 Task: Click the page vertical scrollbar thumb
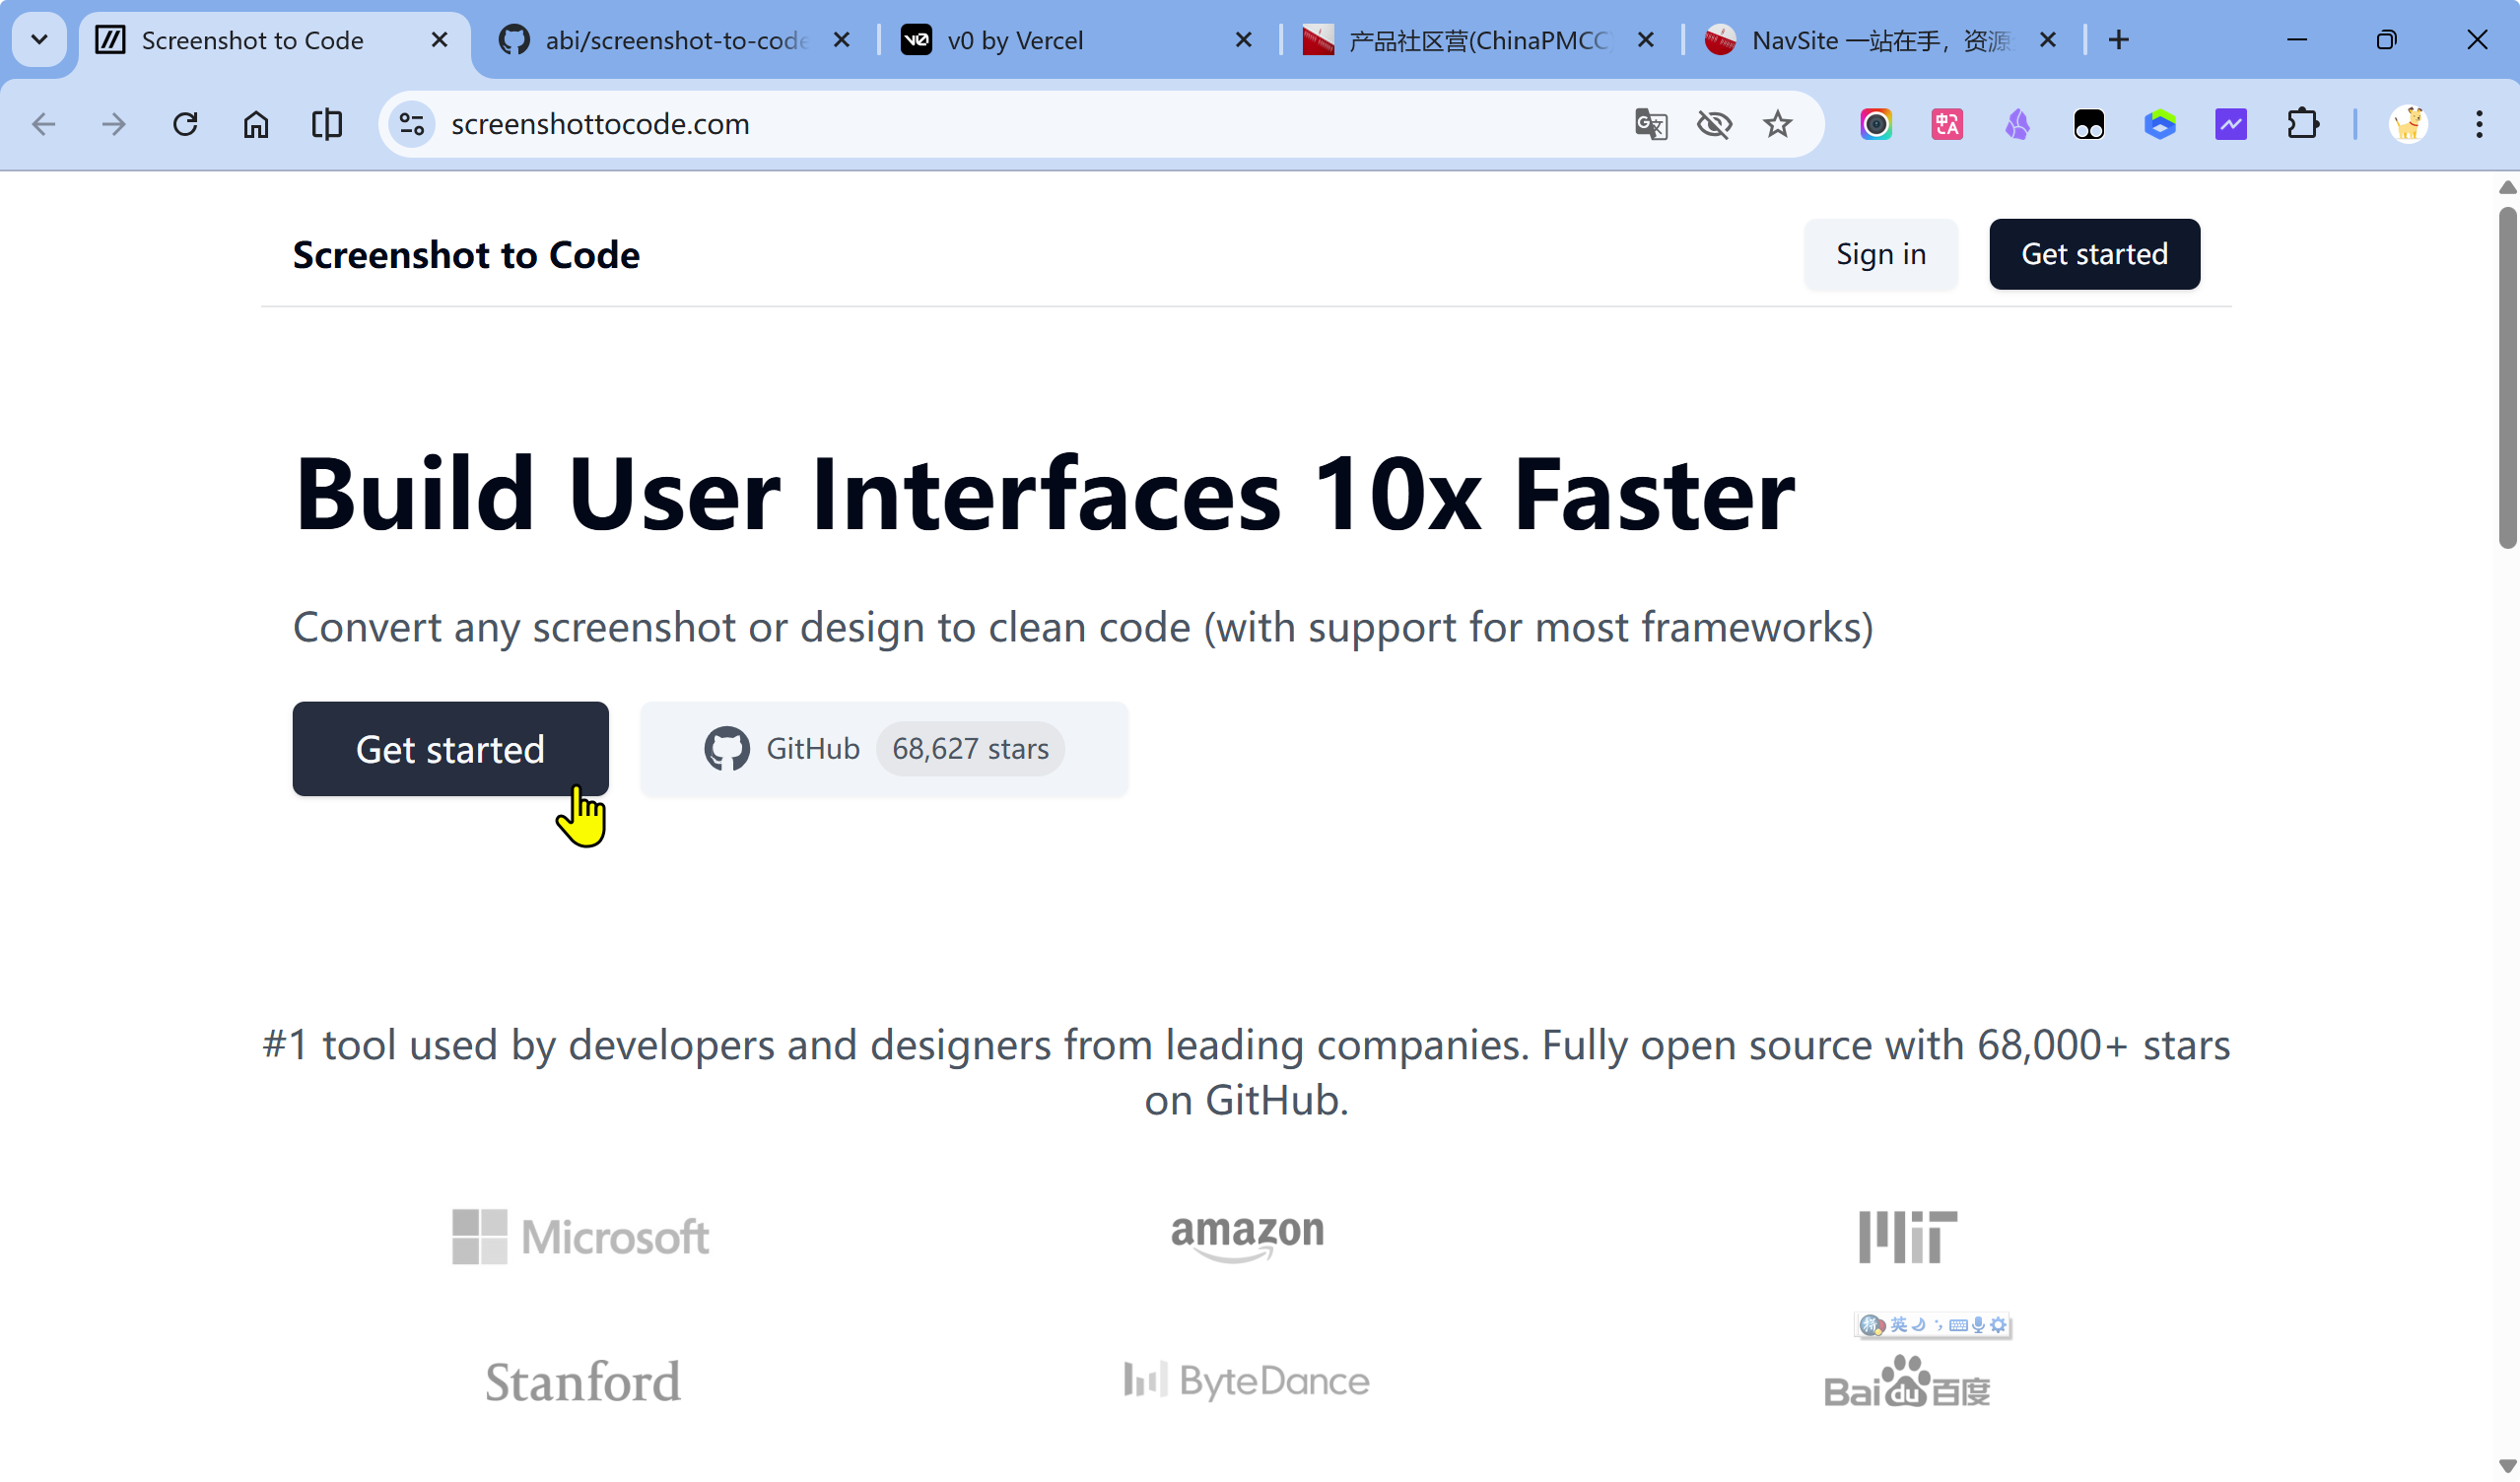coord(2507,380)
